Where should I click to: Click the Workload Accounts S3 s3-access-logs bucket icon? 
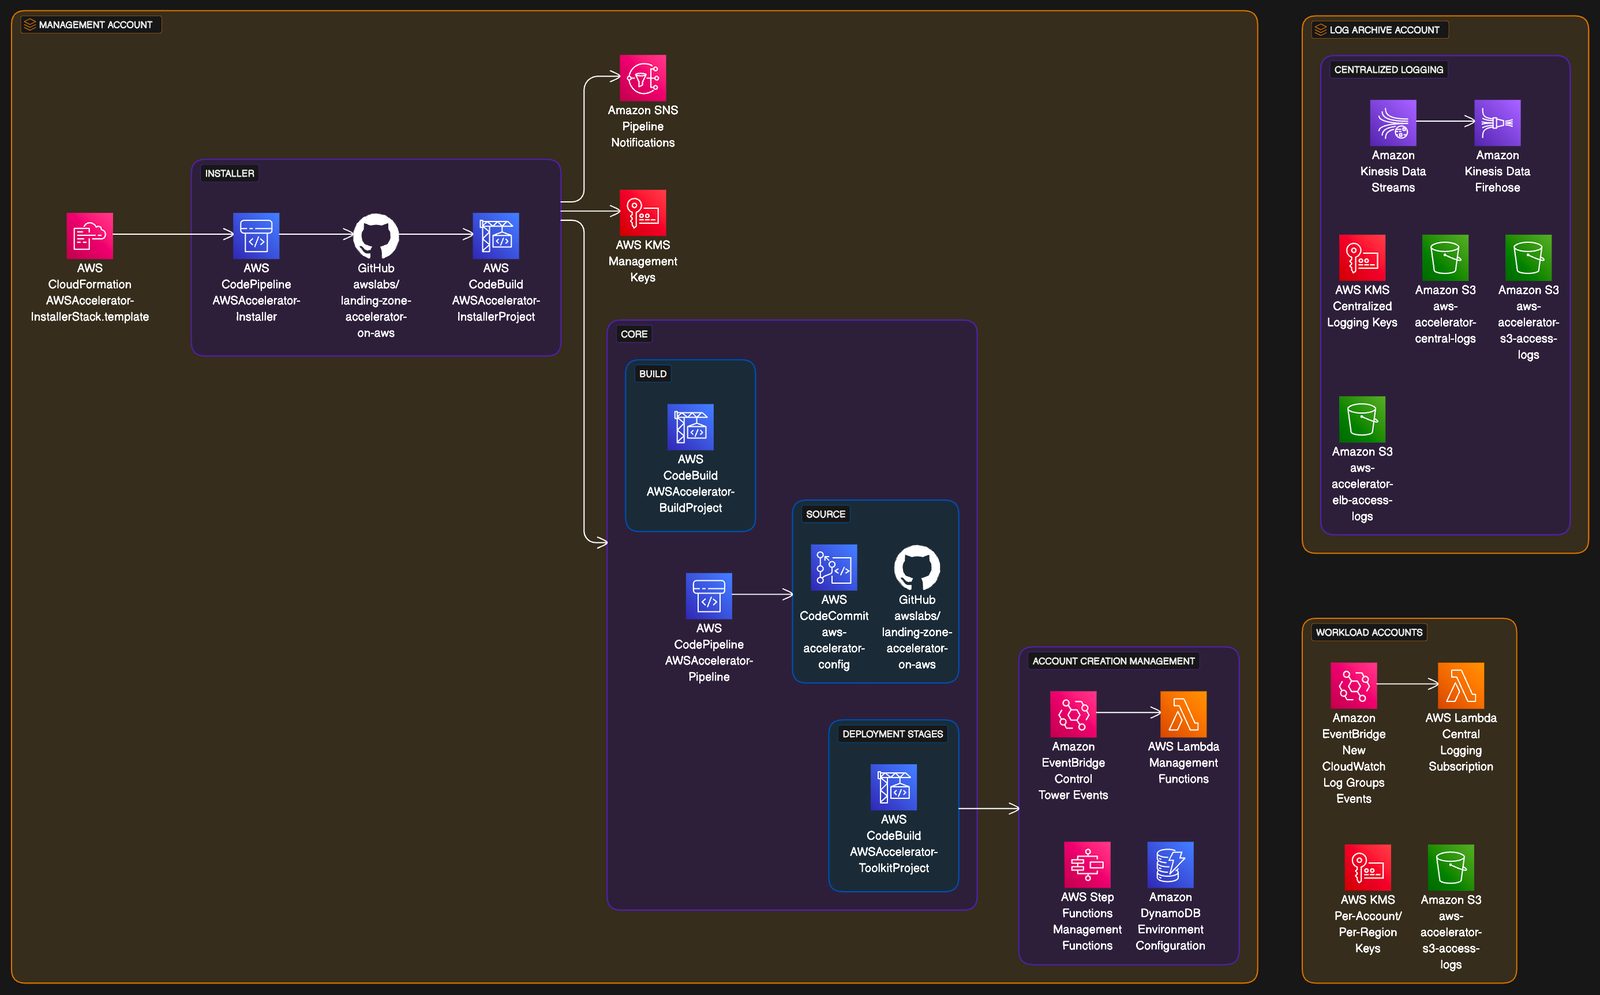point(1451,868)
